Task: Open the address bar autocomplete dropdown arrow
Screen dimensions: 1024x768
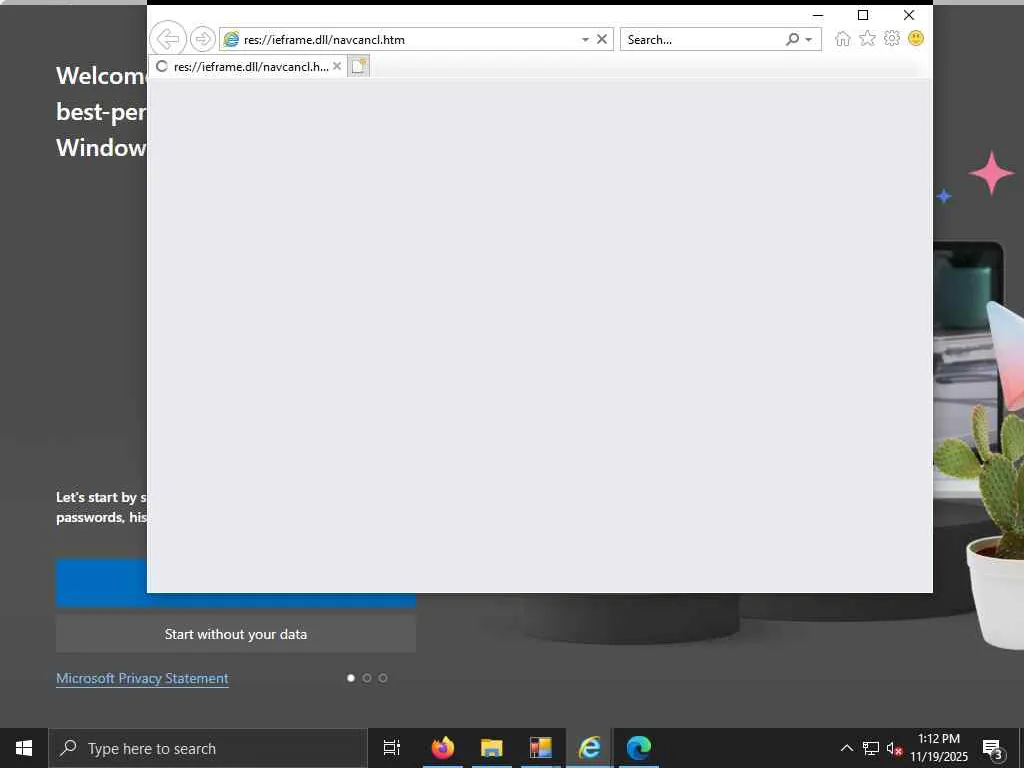Action: (x=585, y=40)
